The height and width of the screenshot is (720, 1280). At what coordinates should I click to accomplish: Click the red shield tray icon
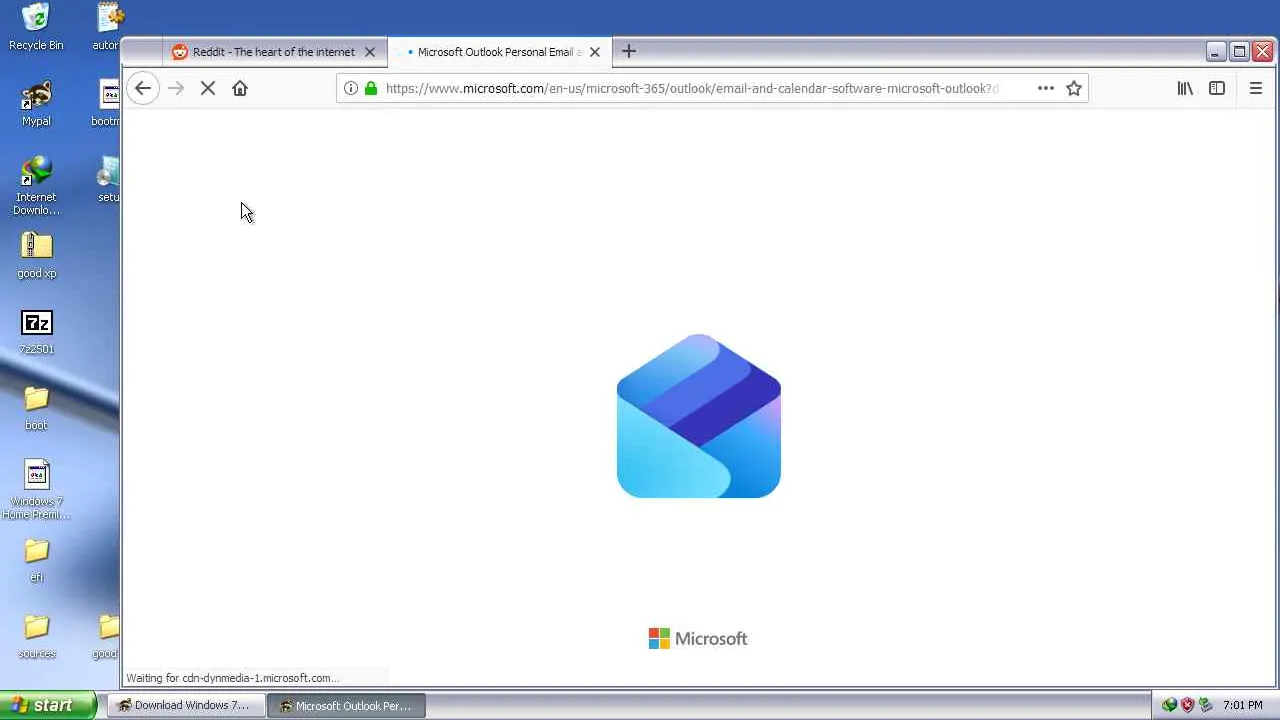pos(1187,705)
